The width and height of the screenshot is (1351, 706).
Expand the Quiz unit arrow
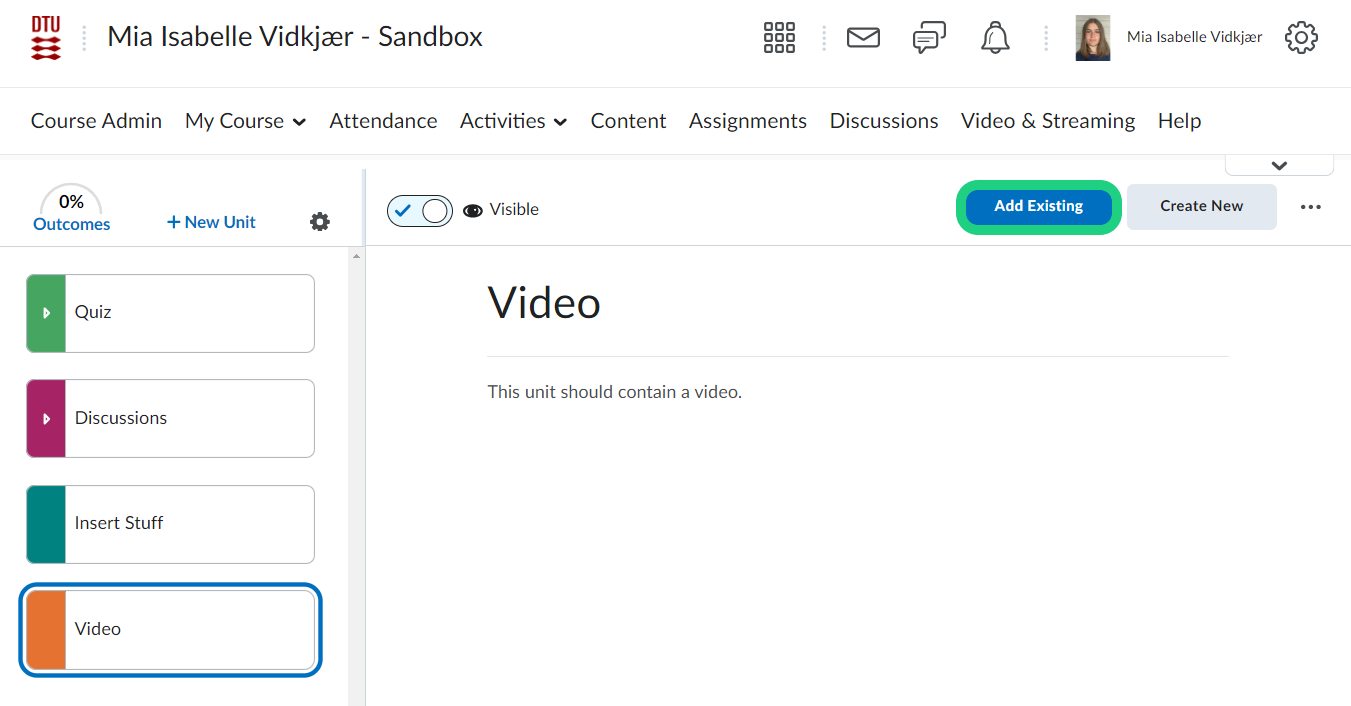46,313
